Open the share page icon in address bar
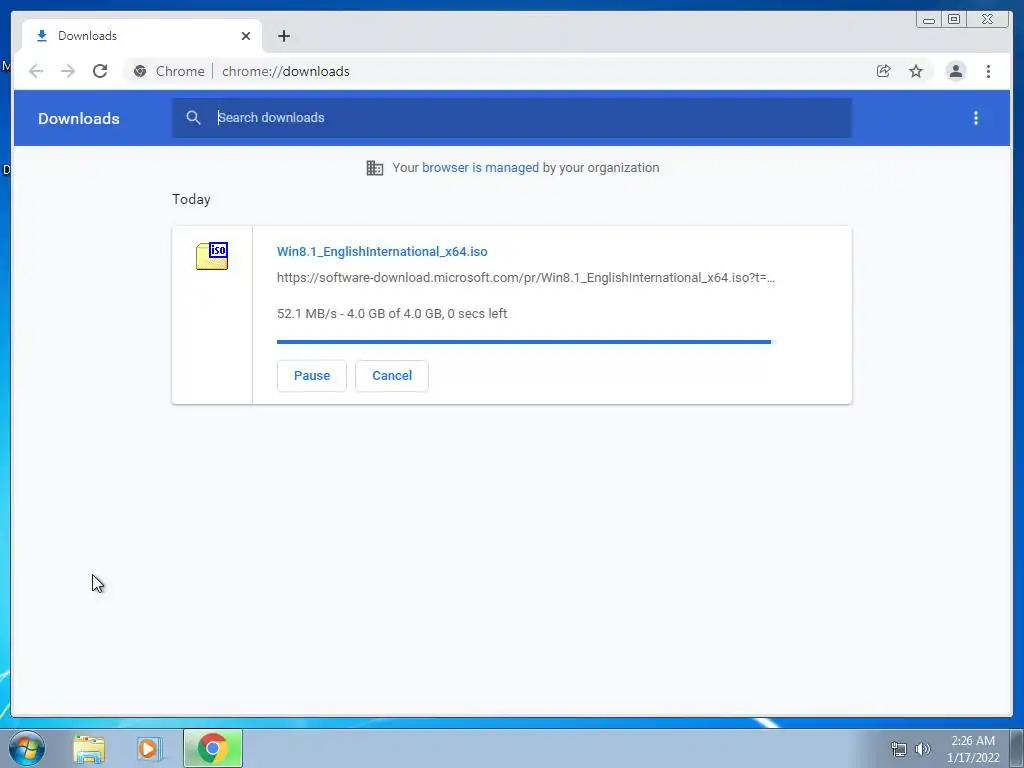 (x=884, y=71)
